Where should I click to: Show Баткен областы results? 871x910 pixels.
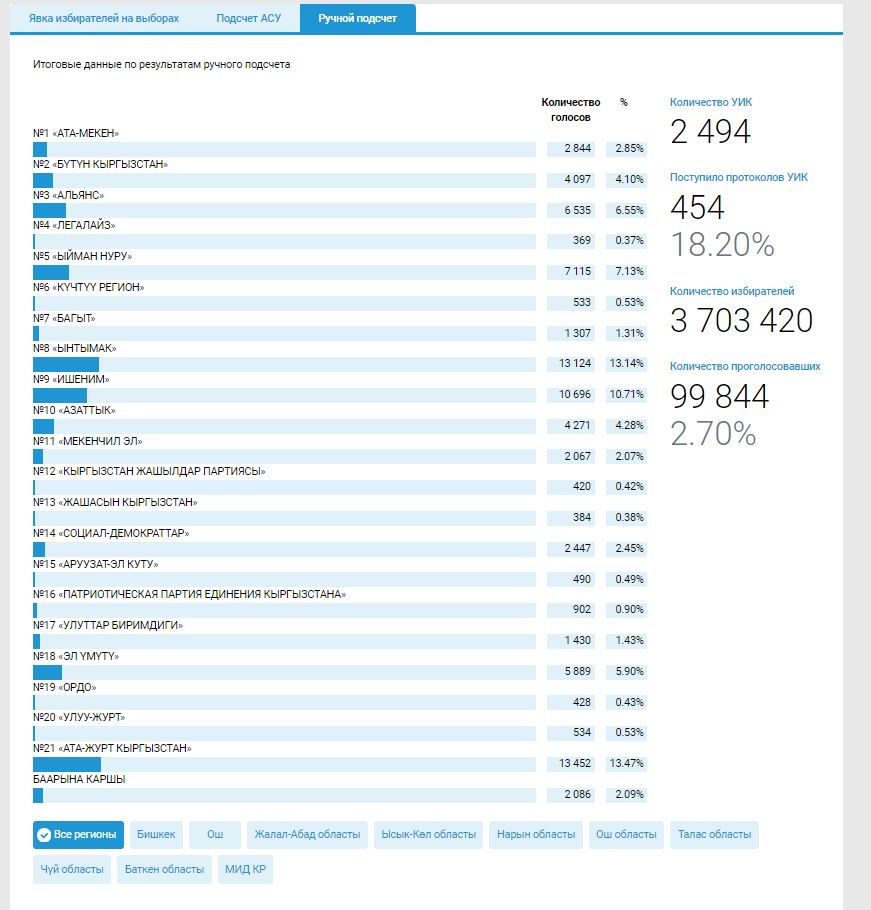click(x=165, y=869)
